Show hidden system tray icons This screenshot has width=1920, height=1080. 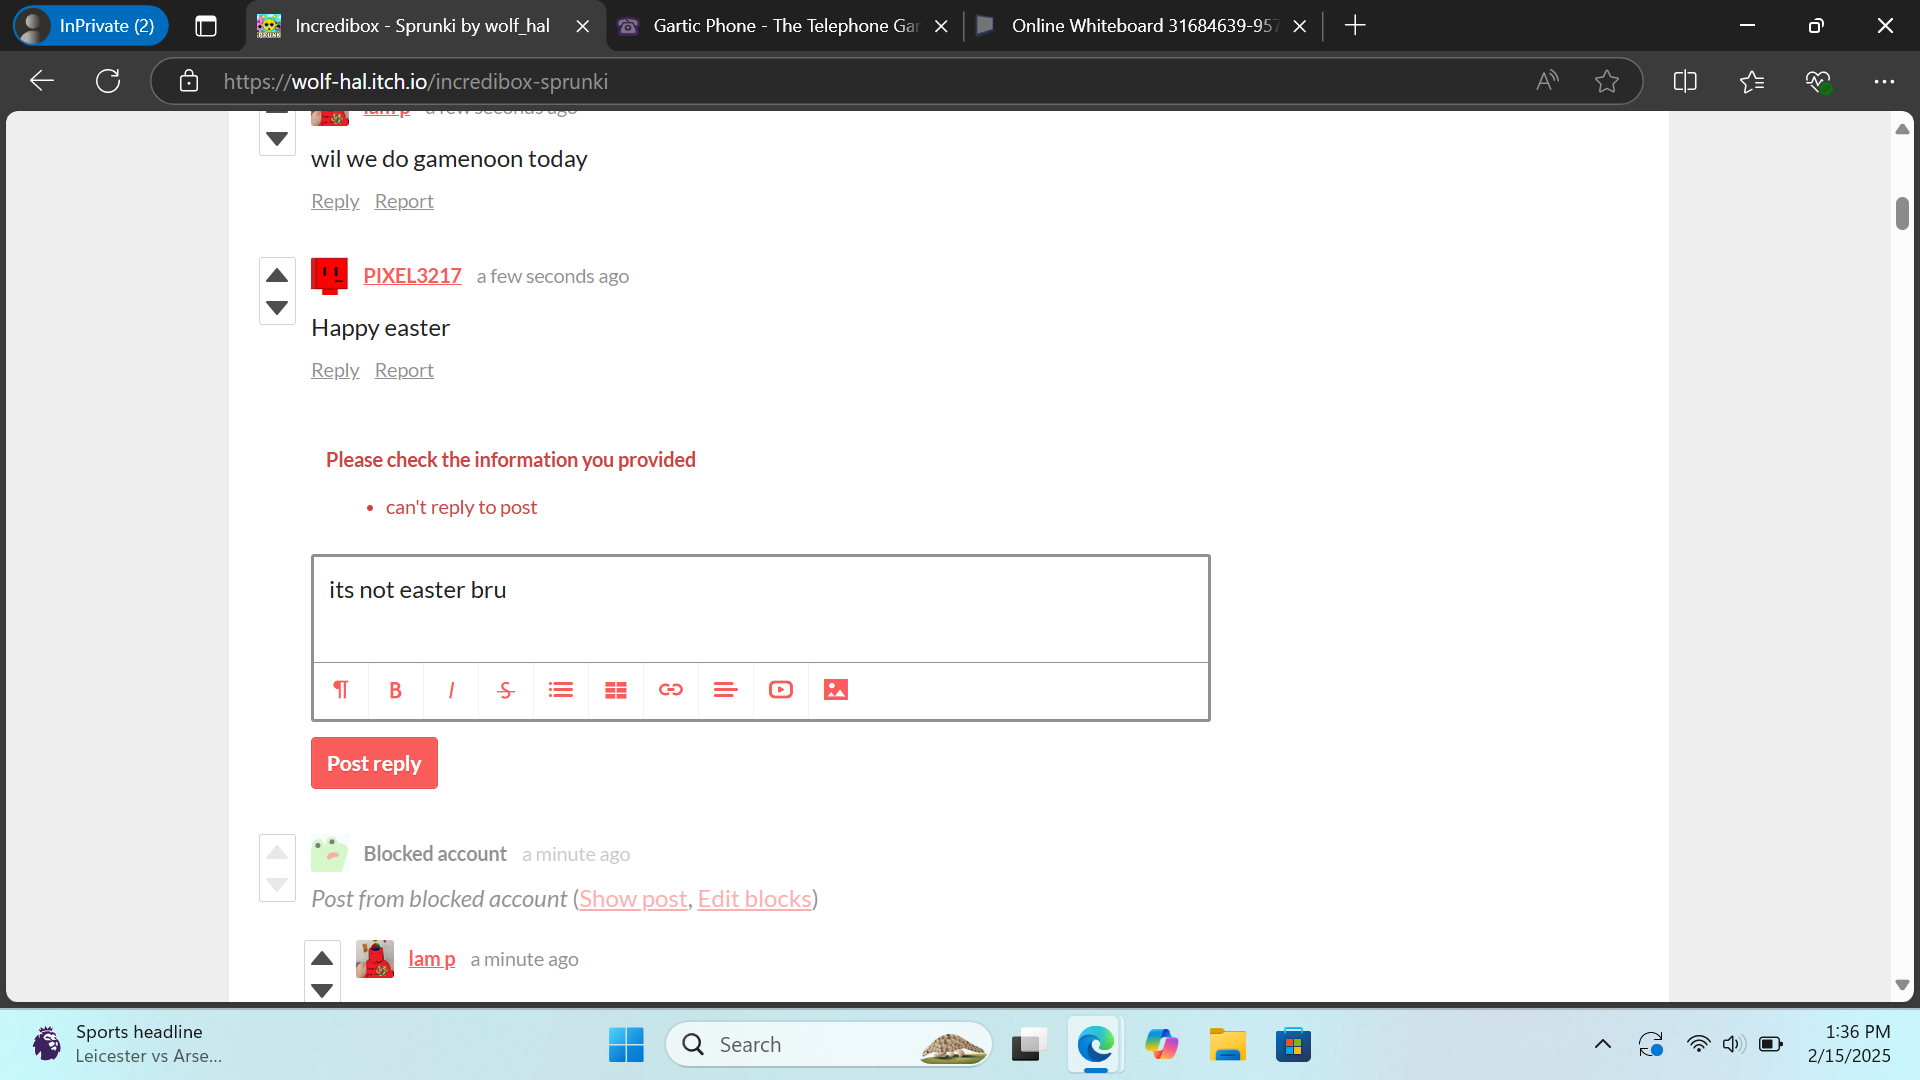tap(1602, 1045)
